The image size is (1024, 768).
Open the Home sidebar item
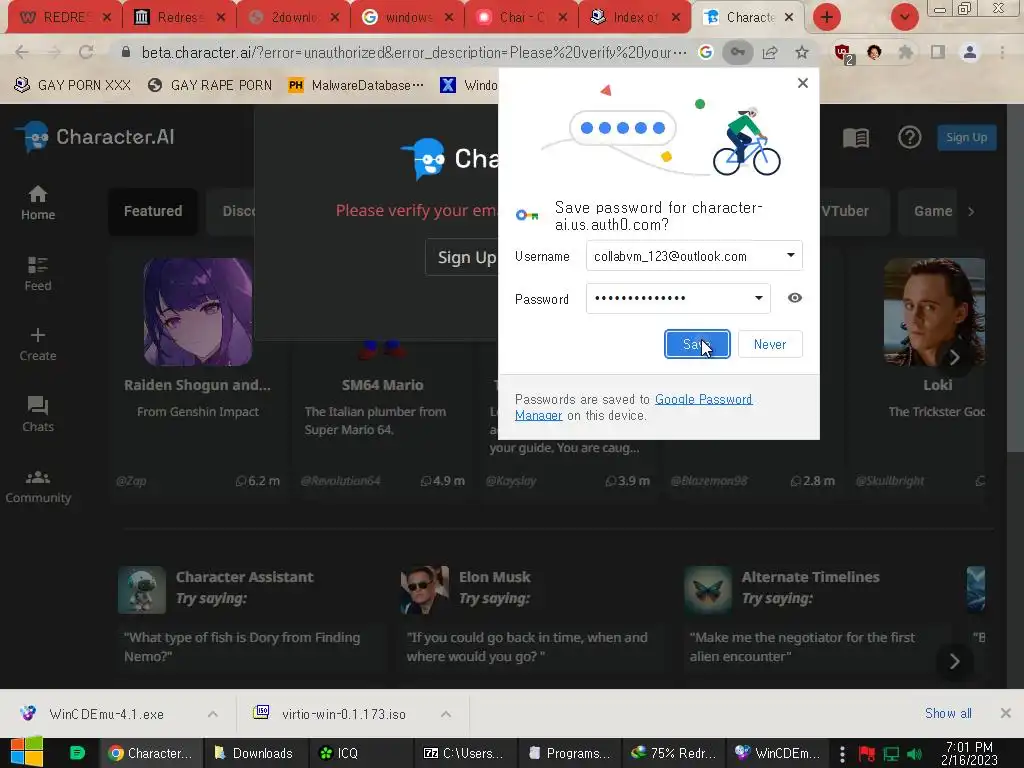point(38,203)
